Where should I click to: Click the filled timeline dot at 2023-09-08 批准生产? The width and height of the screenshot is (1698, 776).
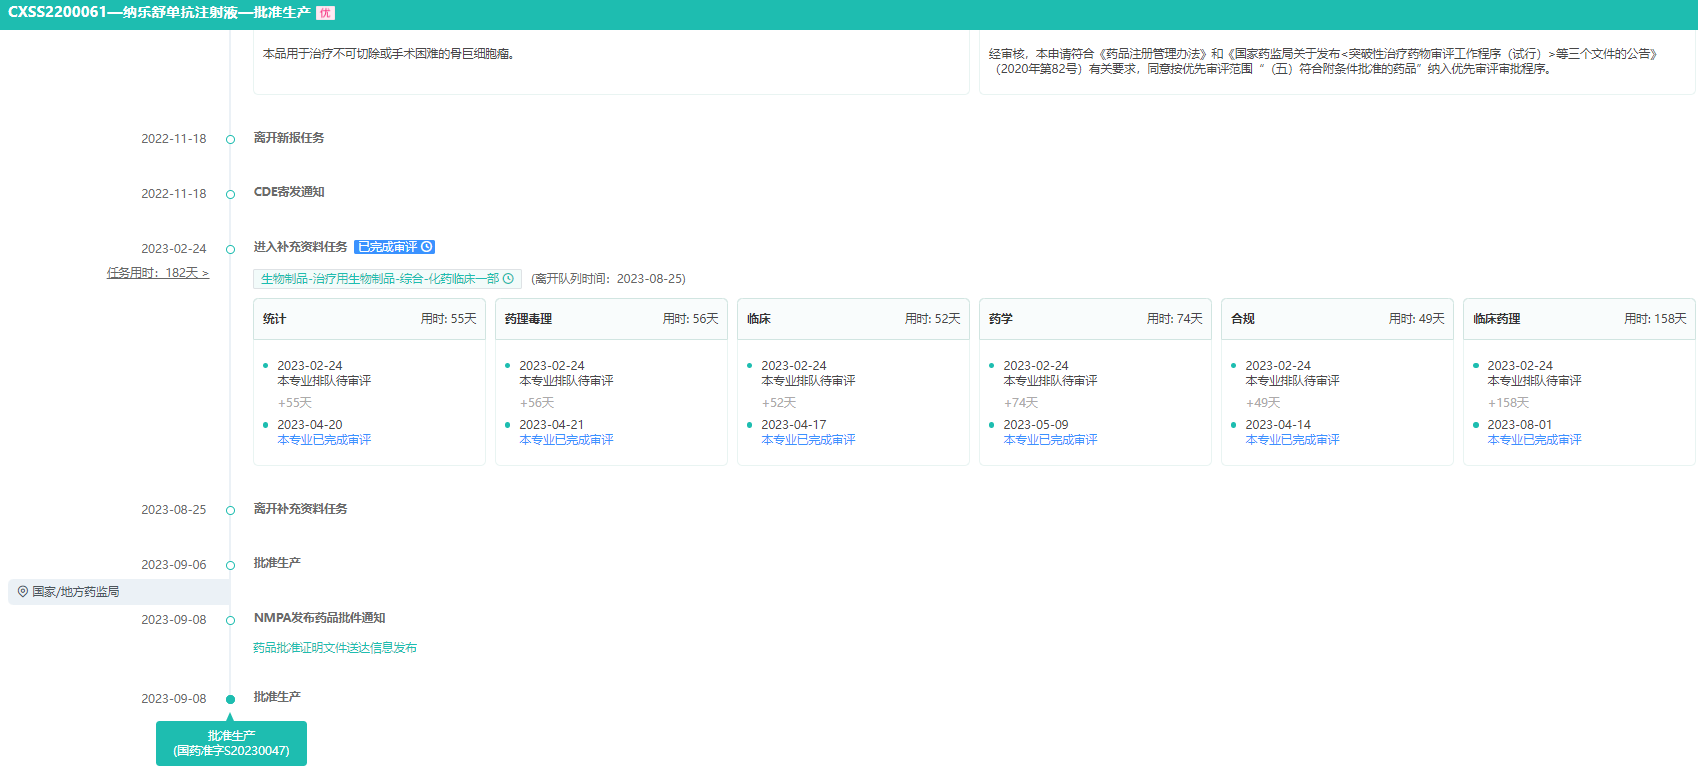coord(230,699)
